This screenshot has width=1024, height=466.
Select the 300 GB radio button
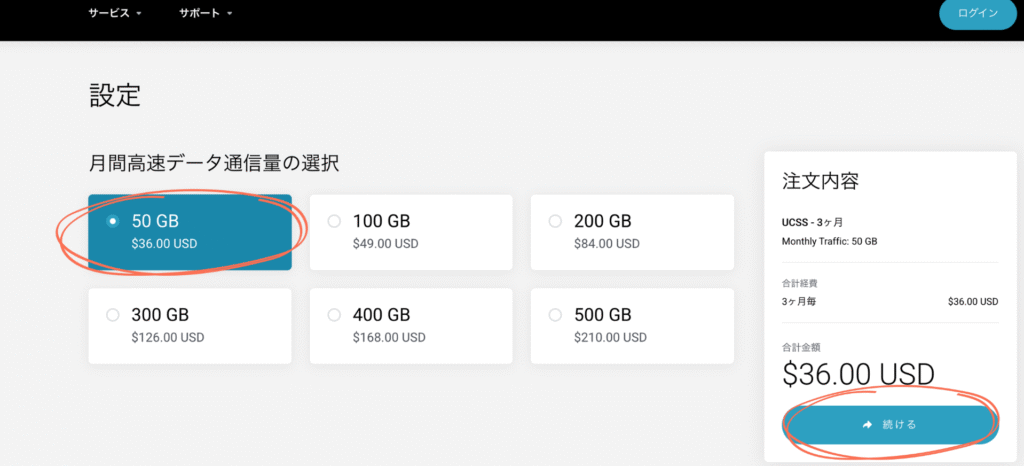click(x=113, y=315)
